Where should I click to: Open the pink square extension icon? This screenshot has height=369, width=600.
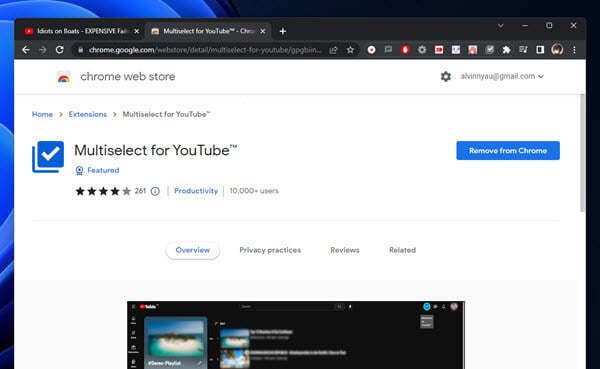473,50
